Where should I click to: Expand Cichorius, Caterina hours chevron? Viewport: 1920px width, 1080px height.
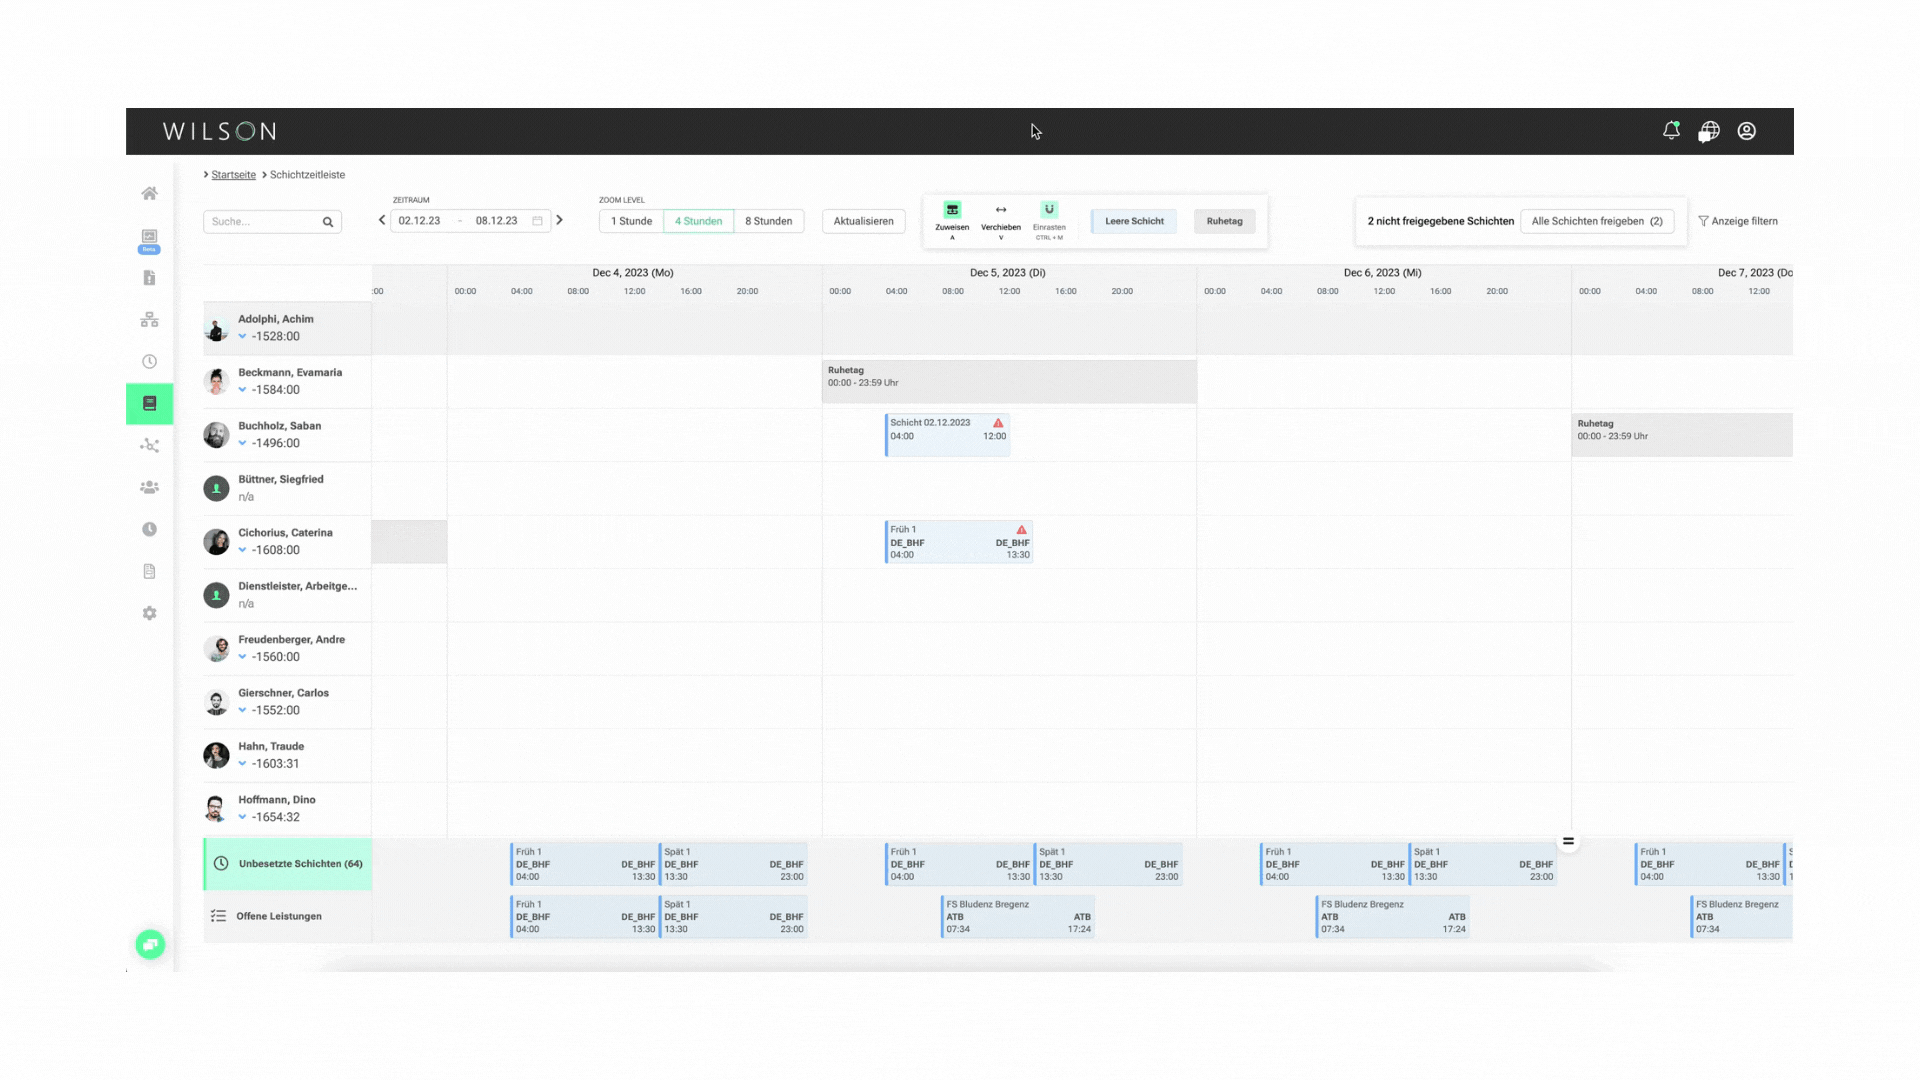[242, 550]
